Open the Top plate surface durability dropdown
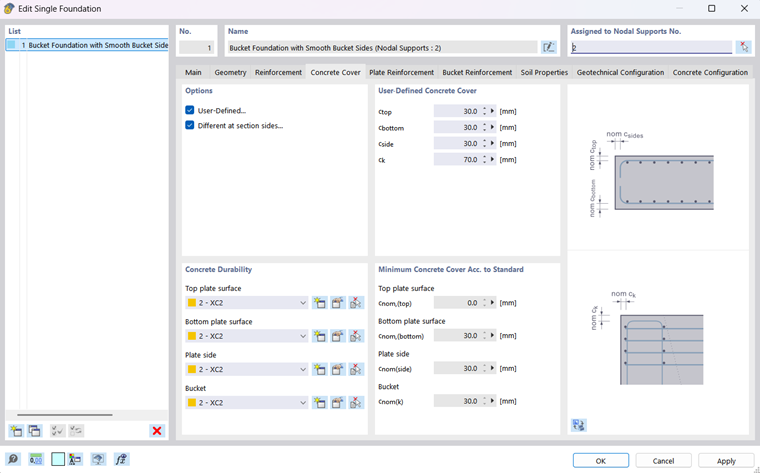760x473 pixels. click(x=247, y=303)
